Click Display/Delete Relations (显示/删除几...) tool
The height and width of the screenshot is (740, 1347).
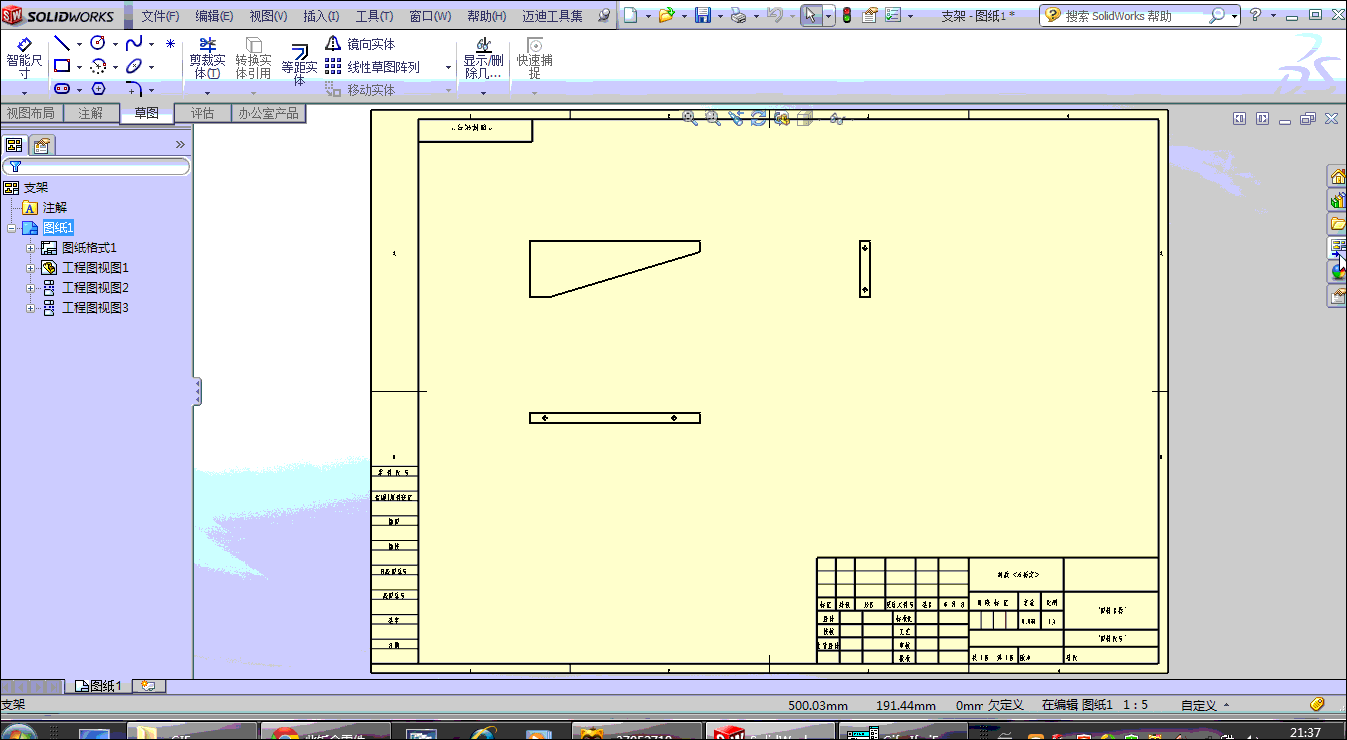(x=483, y=59)
